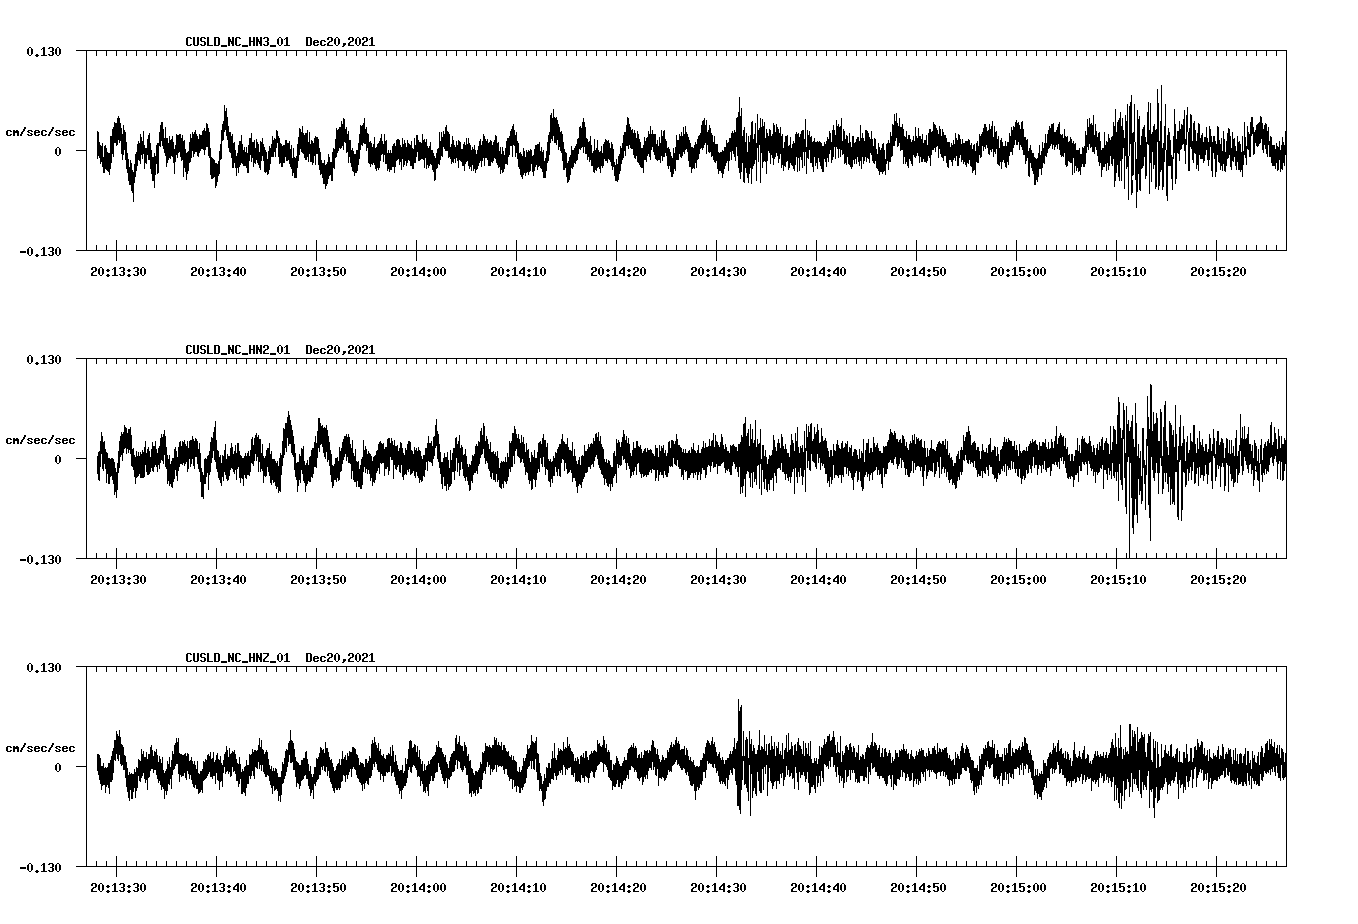Click the 20:15:10 time label under HN3 plot

click(x=1118, y=271)
